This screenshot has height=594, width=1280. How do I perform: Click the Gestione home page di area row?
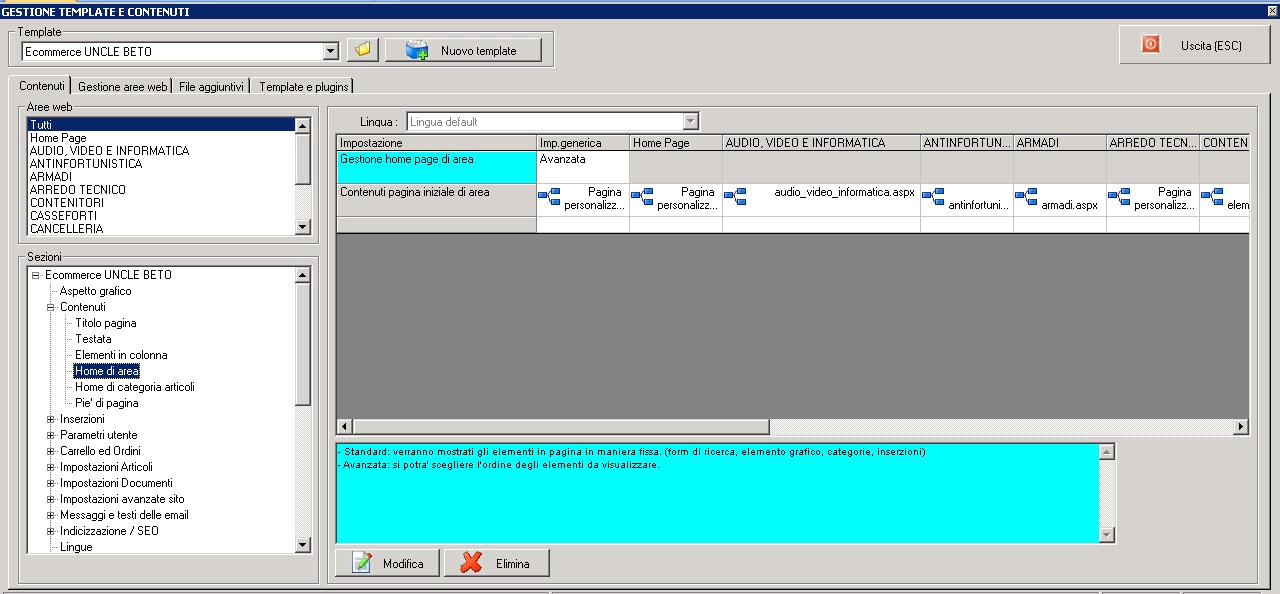pyautogui.click(x=436, y=167)
